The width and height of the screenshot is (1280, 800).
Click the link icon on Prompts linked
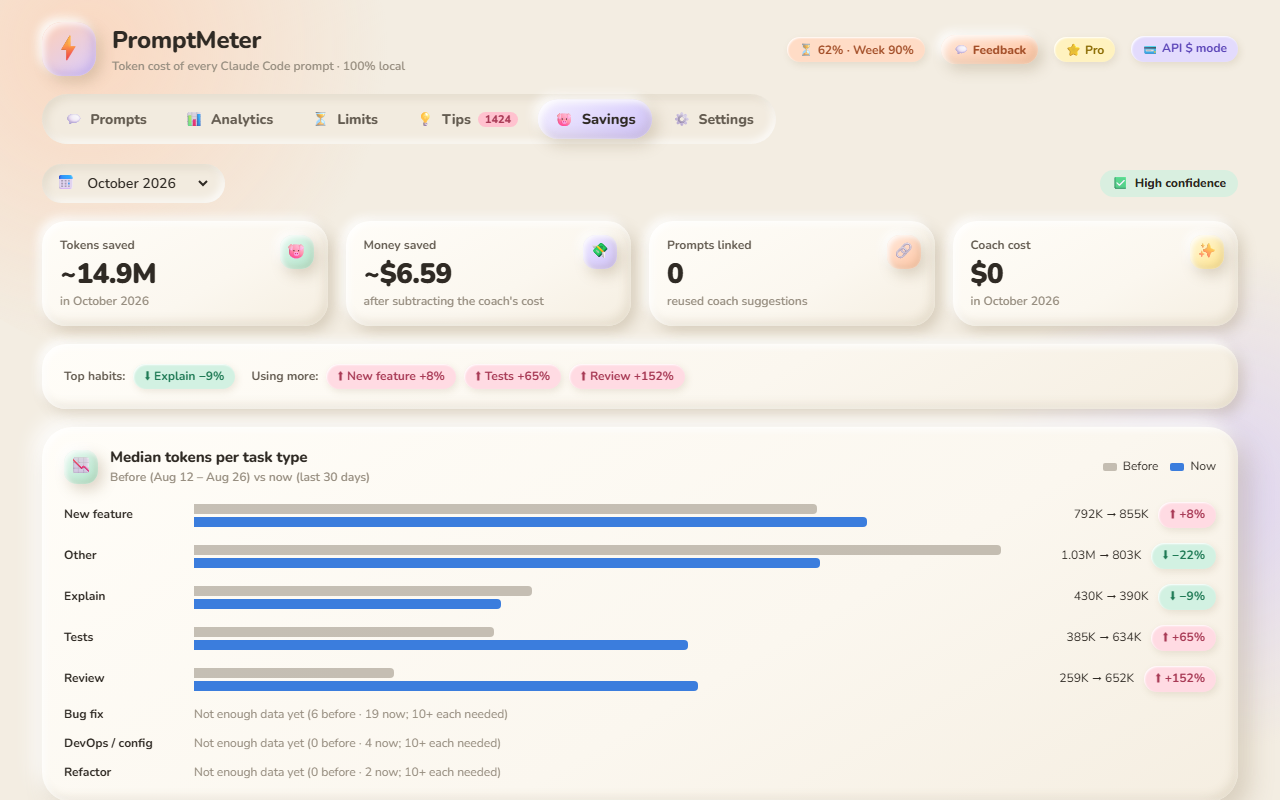904,252
